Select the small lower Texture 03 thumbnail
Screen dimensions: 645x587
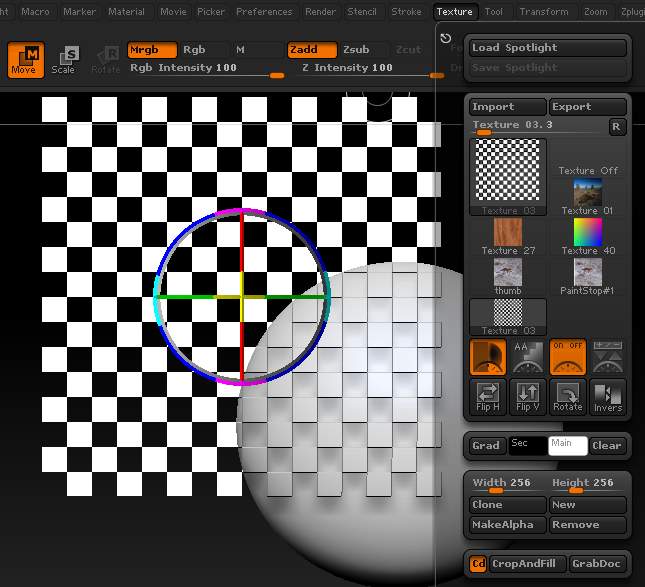click(x=508, y=317)
